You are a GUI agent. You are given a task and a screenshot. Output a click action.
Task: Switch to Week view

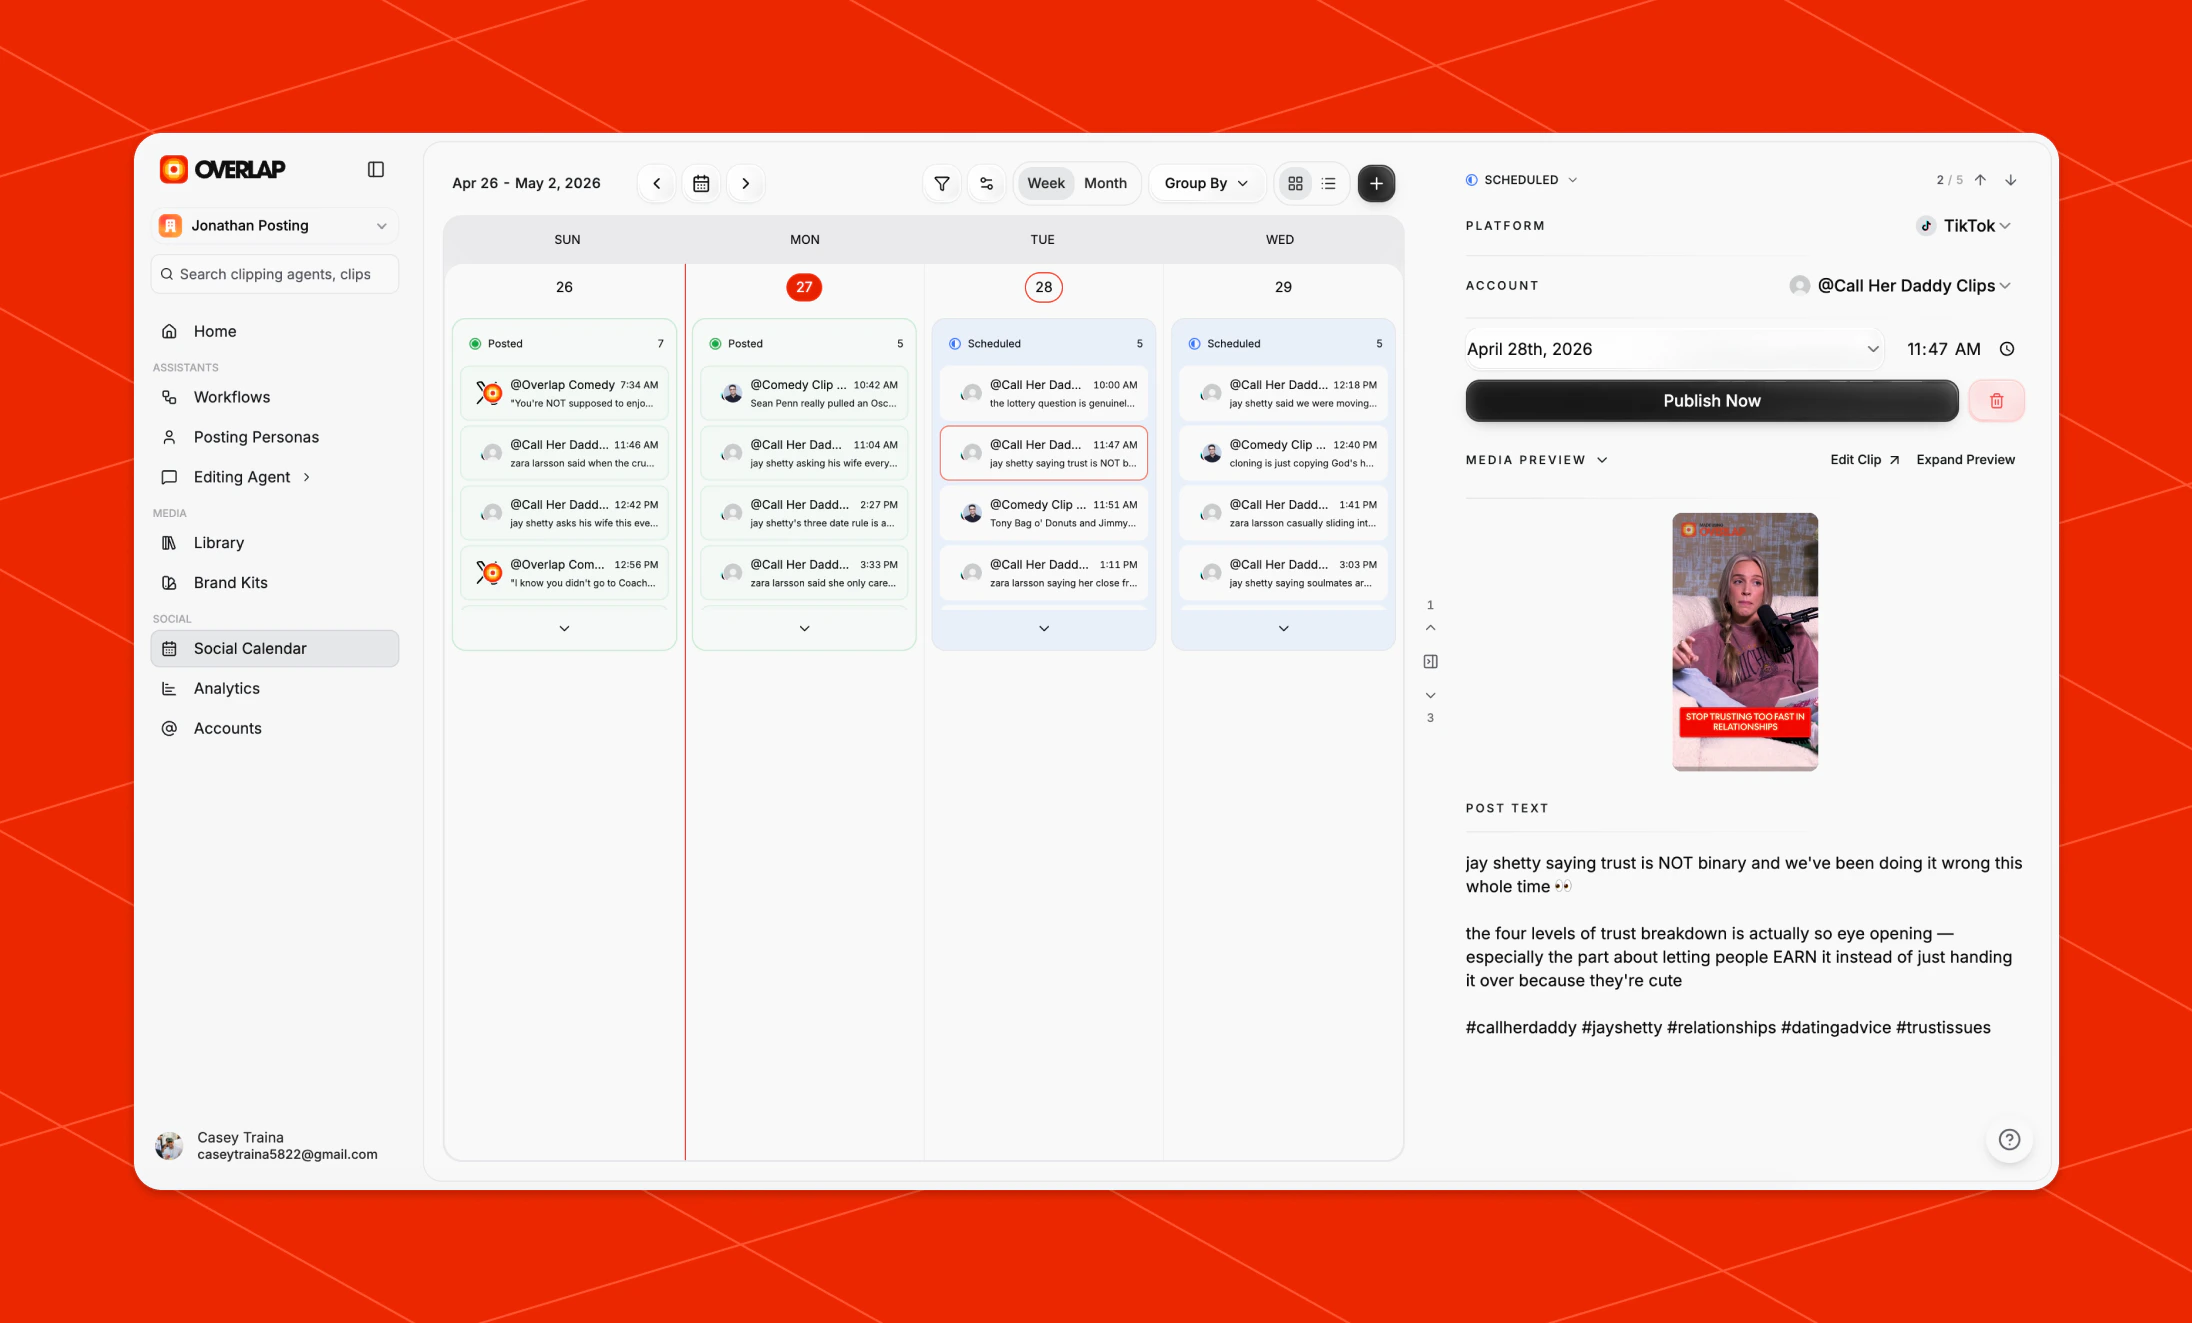tap(1046, 184)
